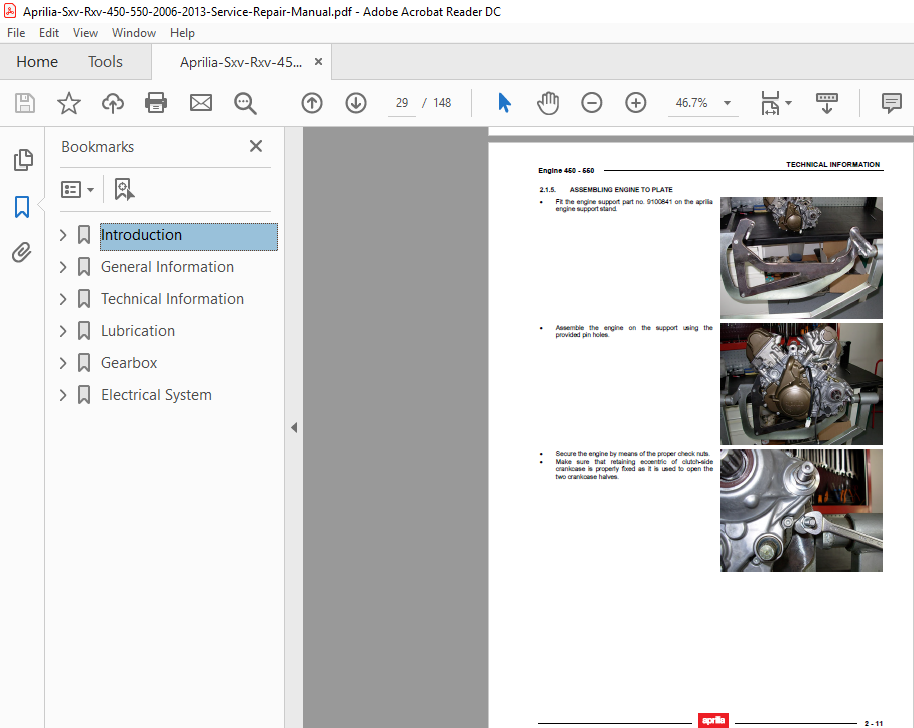Image resolution: width=914 pixels, height=728 pixels.
Task: Jump to Electrical System bookmark
Action: click(156, 395)
